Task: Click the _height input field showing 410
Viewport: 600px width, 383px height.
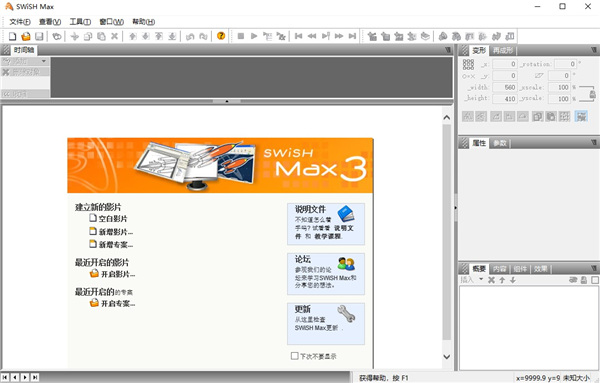Action: (505, 99)
